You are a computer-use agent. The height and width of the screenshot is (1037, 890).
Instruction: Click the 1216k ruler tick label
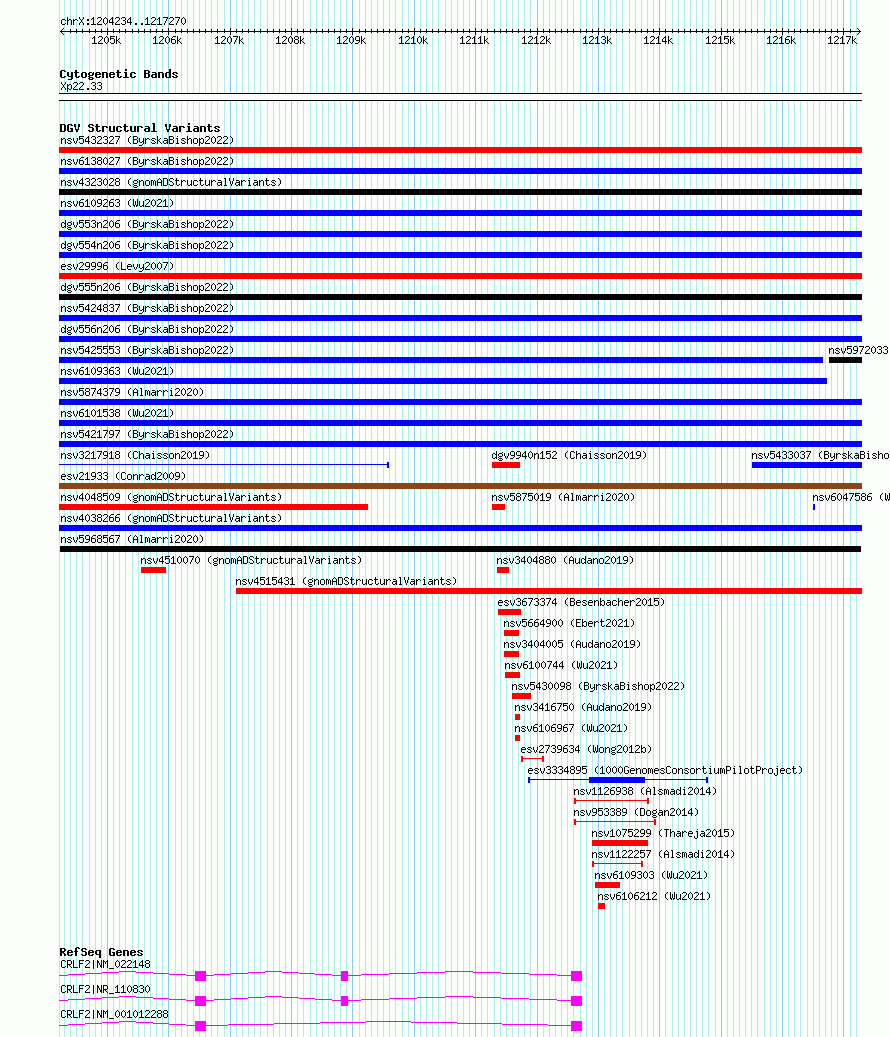(781, 40)
